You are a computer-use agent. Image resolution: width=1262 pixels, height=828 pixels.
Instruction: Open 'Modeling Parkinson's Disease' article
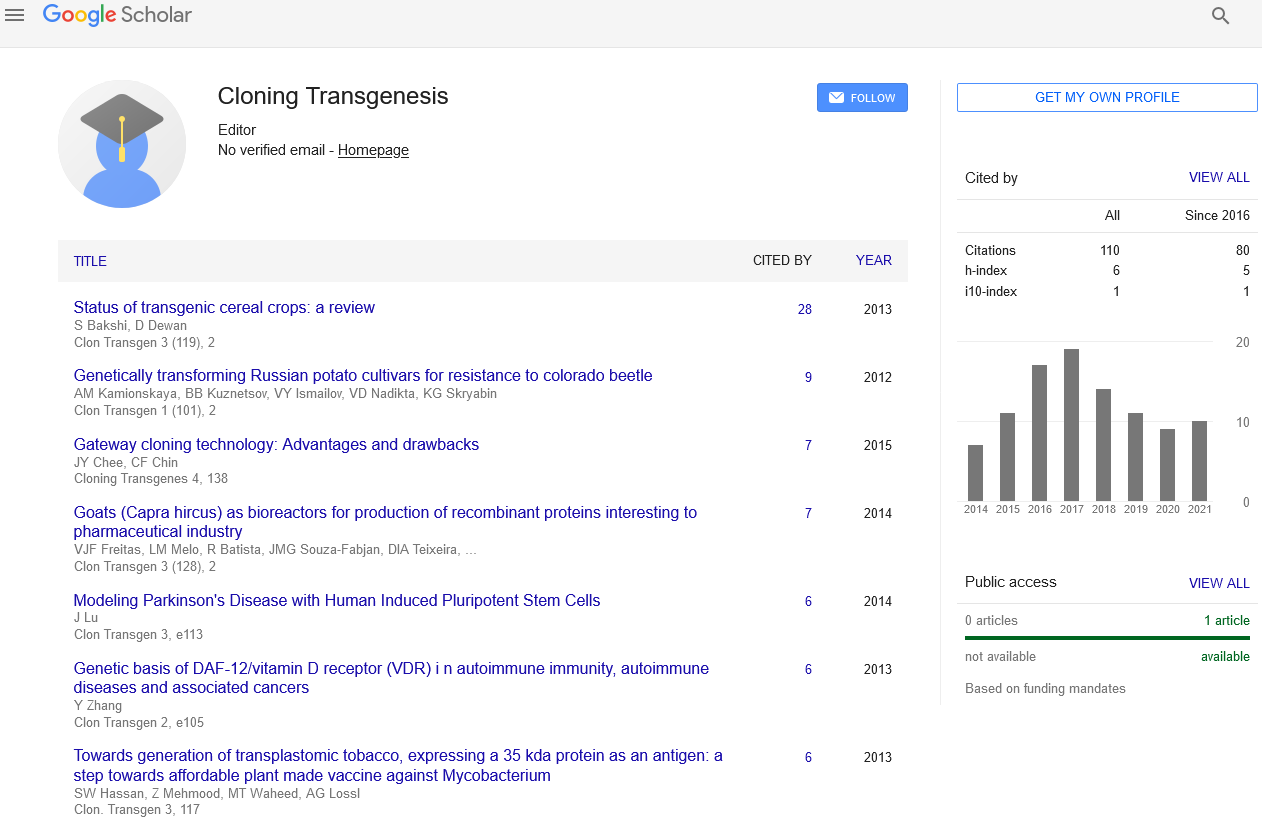pyautogui.click(x=337, y=600)
